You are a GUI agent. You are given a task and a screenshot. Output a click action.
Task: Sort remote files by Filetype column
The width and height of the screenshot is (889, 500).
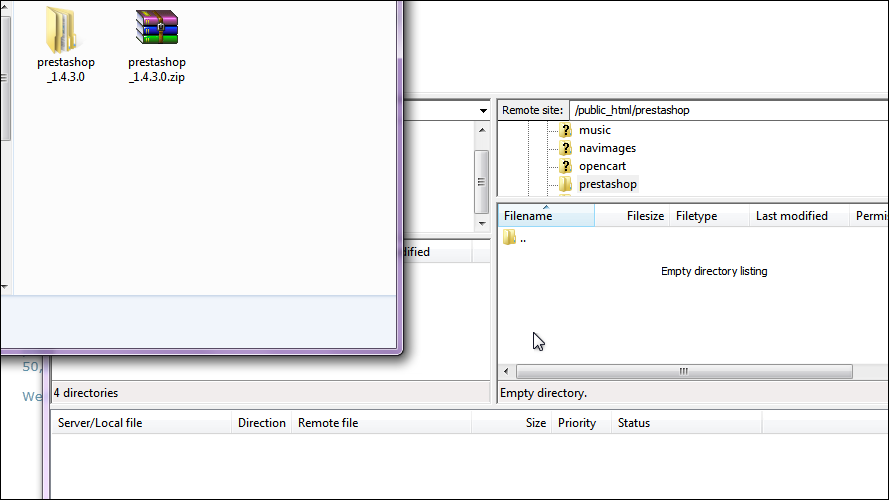(x=709, y=216)
